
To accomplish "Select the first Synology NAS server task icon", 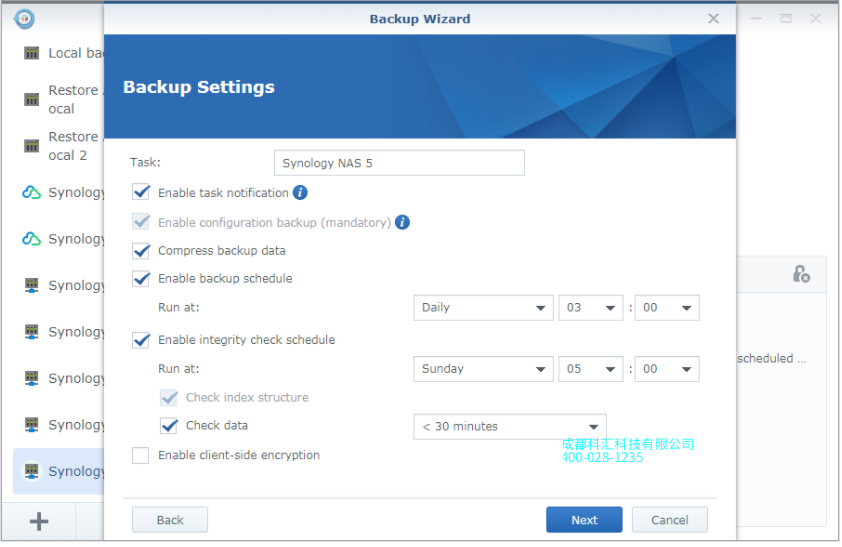I will (x=32, y=286).
